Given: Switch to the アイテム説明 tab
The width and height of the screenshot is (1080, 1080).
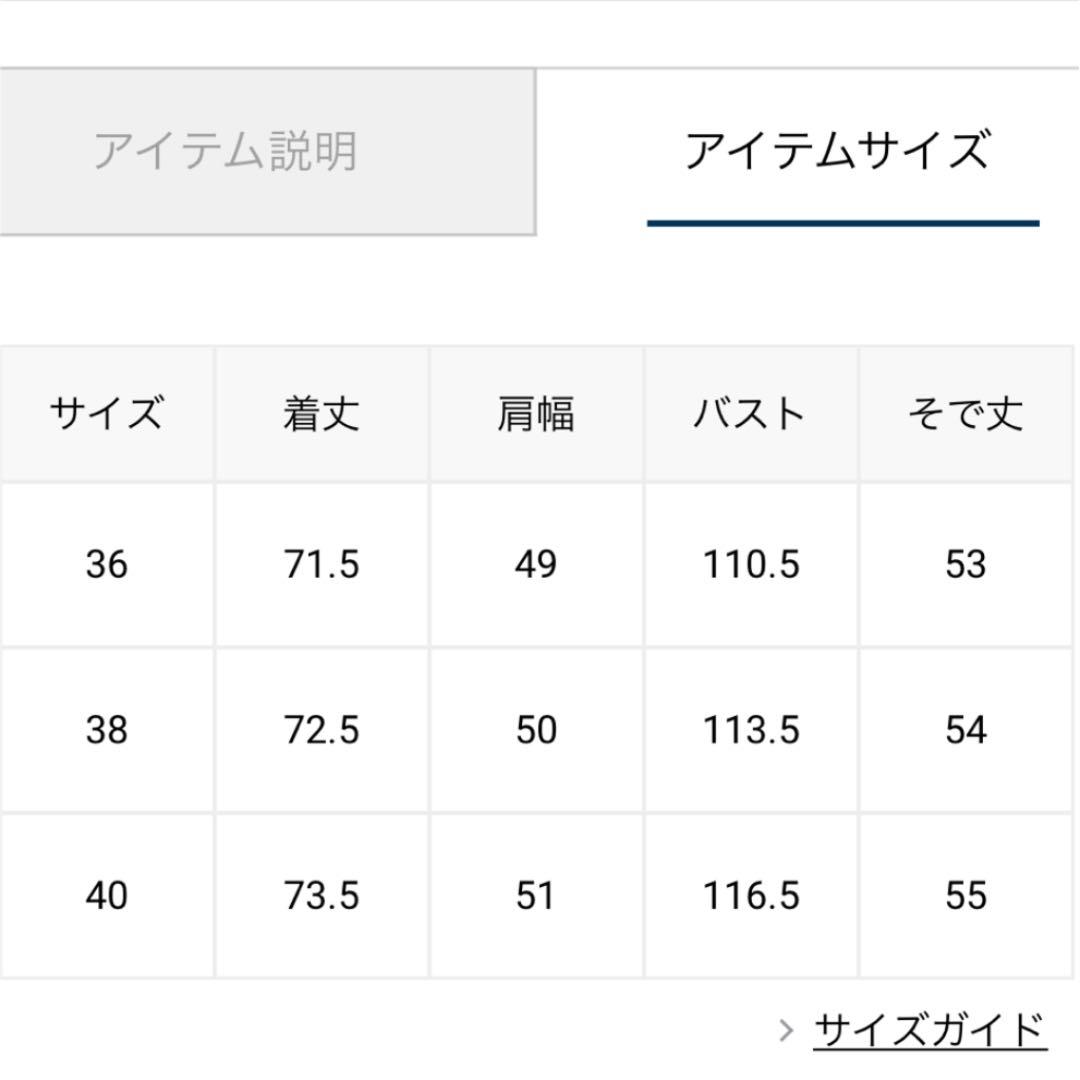Looking at the screenshot, I should [226, 151].
